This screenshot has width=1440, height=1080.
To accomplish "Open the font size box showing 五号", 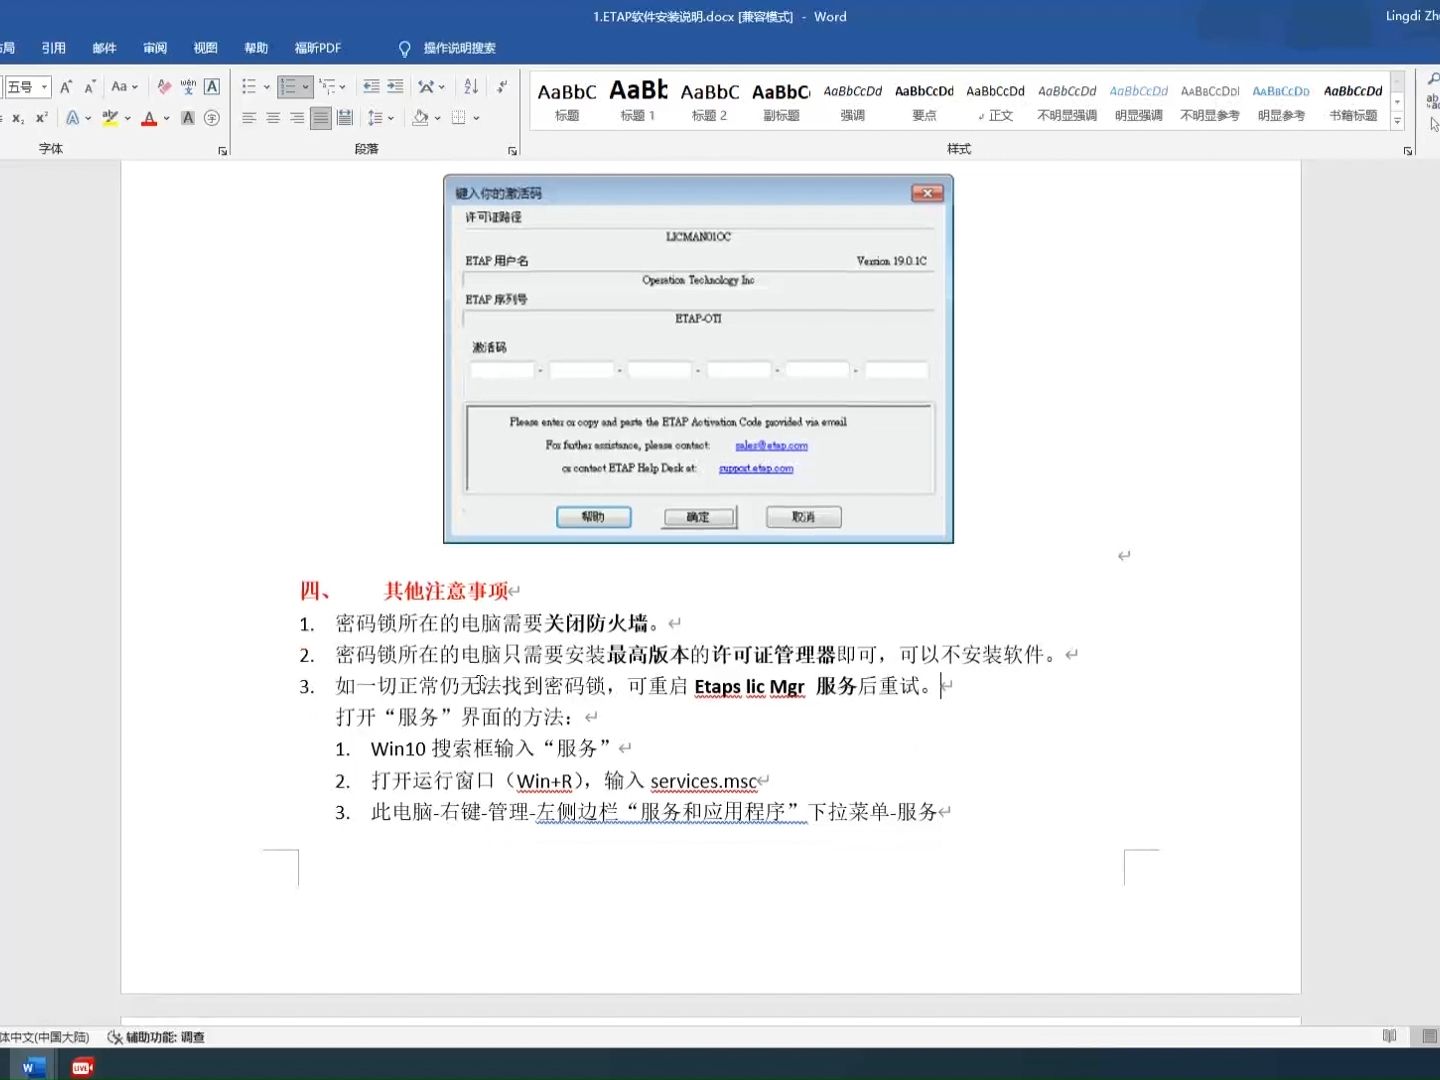I will 27,87.
